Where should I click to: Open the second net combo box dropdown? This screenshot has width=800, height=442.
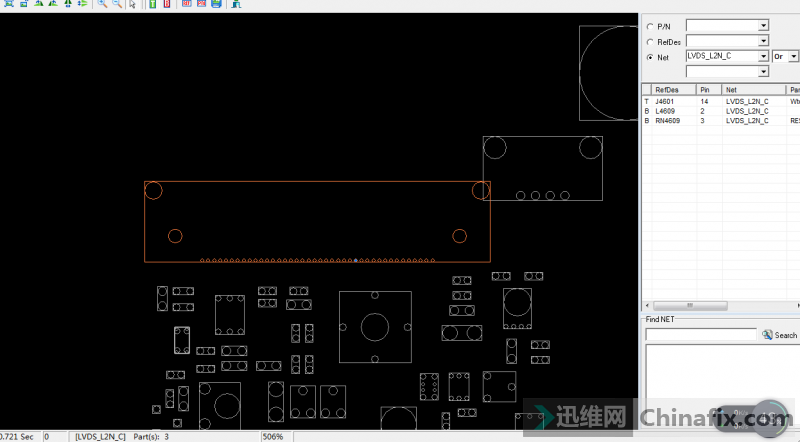point(763,71)
